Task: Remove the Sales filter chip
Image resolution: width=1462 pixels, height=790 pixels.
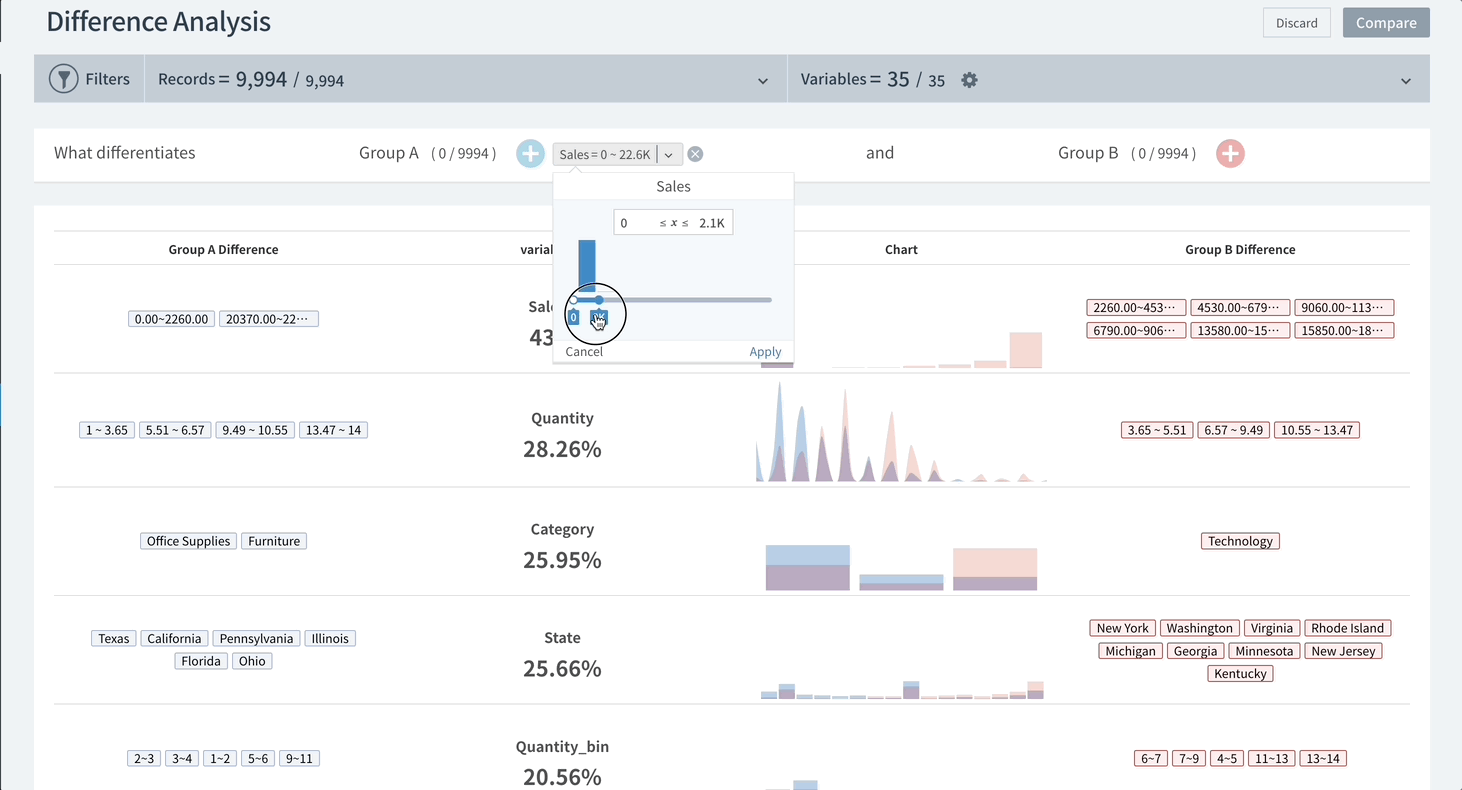Action: pyautogui.click(x=695, y=154)
